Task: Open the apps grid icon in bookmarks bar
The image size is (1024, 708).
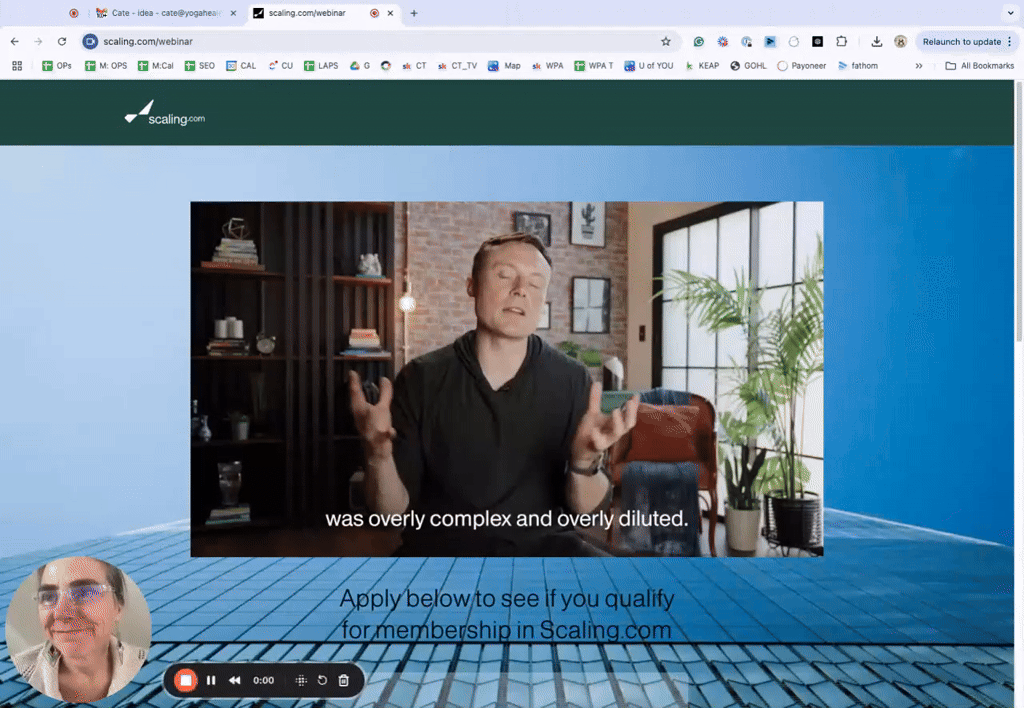Action: pyautogui.click(x=17, y=65)
